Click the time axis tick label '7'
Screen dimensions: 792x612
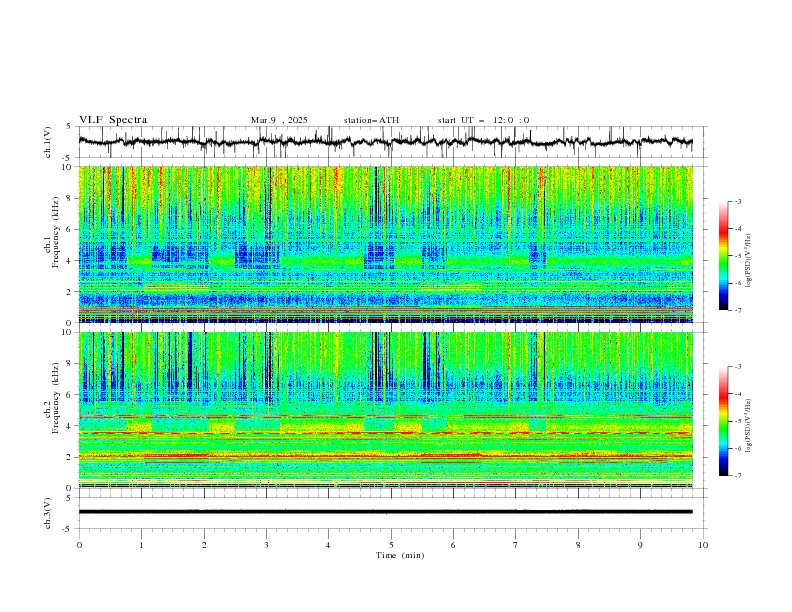[x=516, y=545]
